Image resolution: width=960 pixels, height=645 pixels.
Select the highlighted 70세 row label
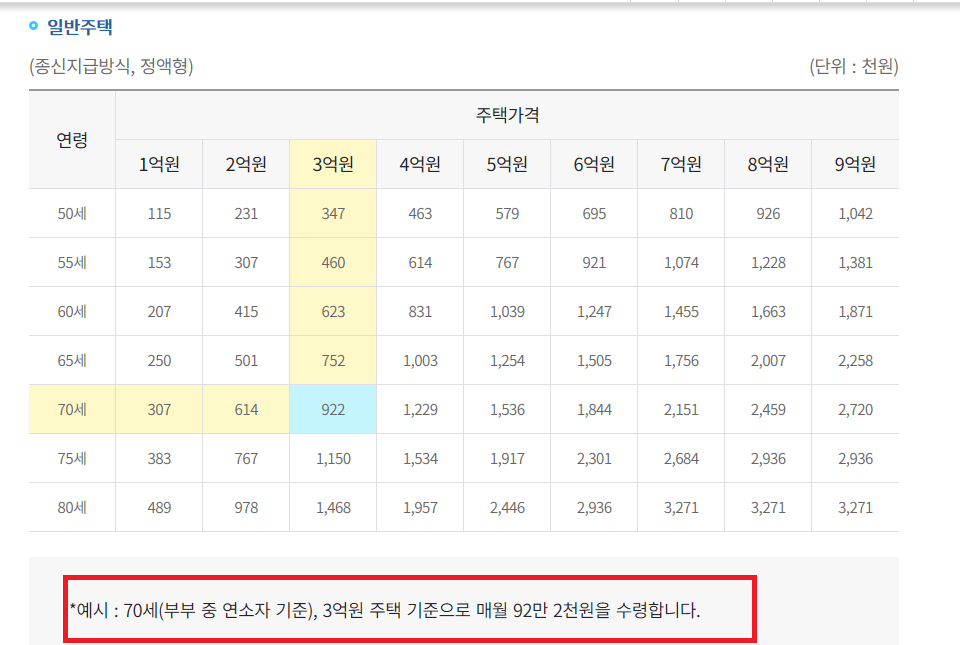[x=72, y=409]
